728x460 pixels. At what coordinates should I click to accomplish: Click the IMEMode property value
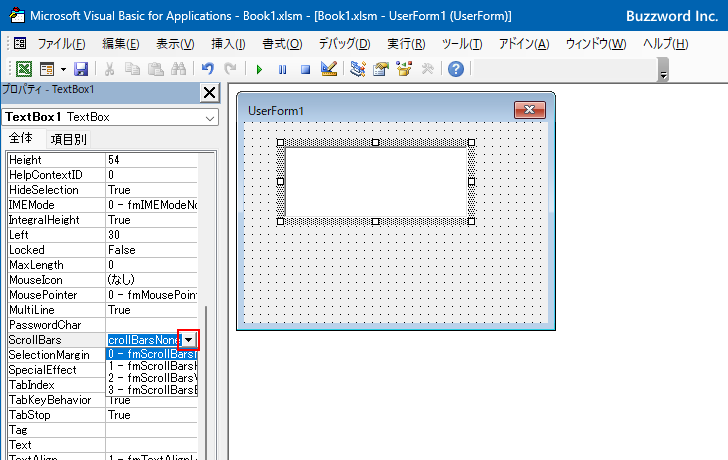[152, 205]
